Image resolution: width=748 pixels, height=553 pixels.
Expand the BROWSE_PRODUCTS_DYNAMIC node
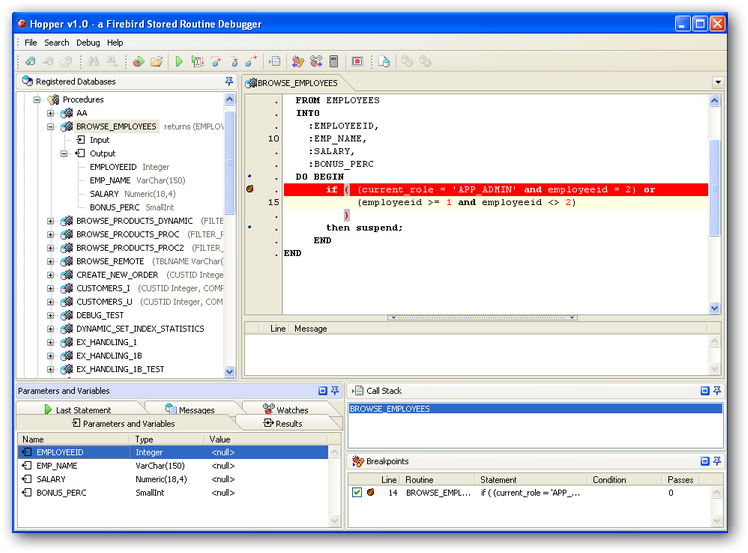click(x=50, y=221)
